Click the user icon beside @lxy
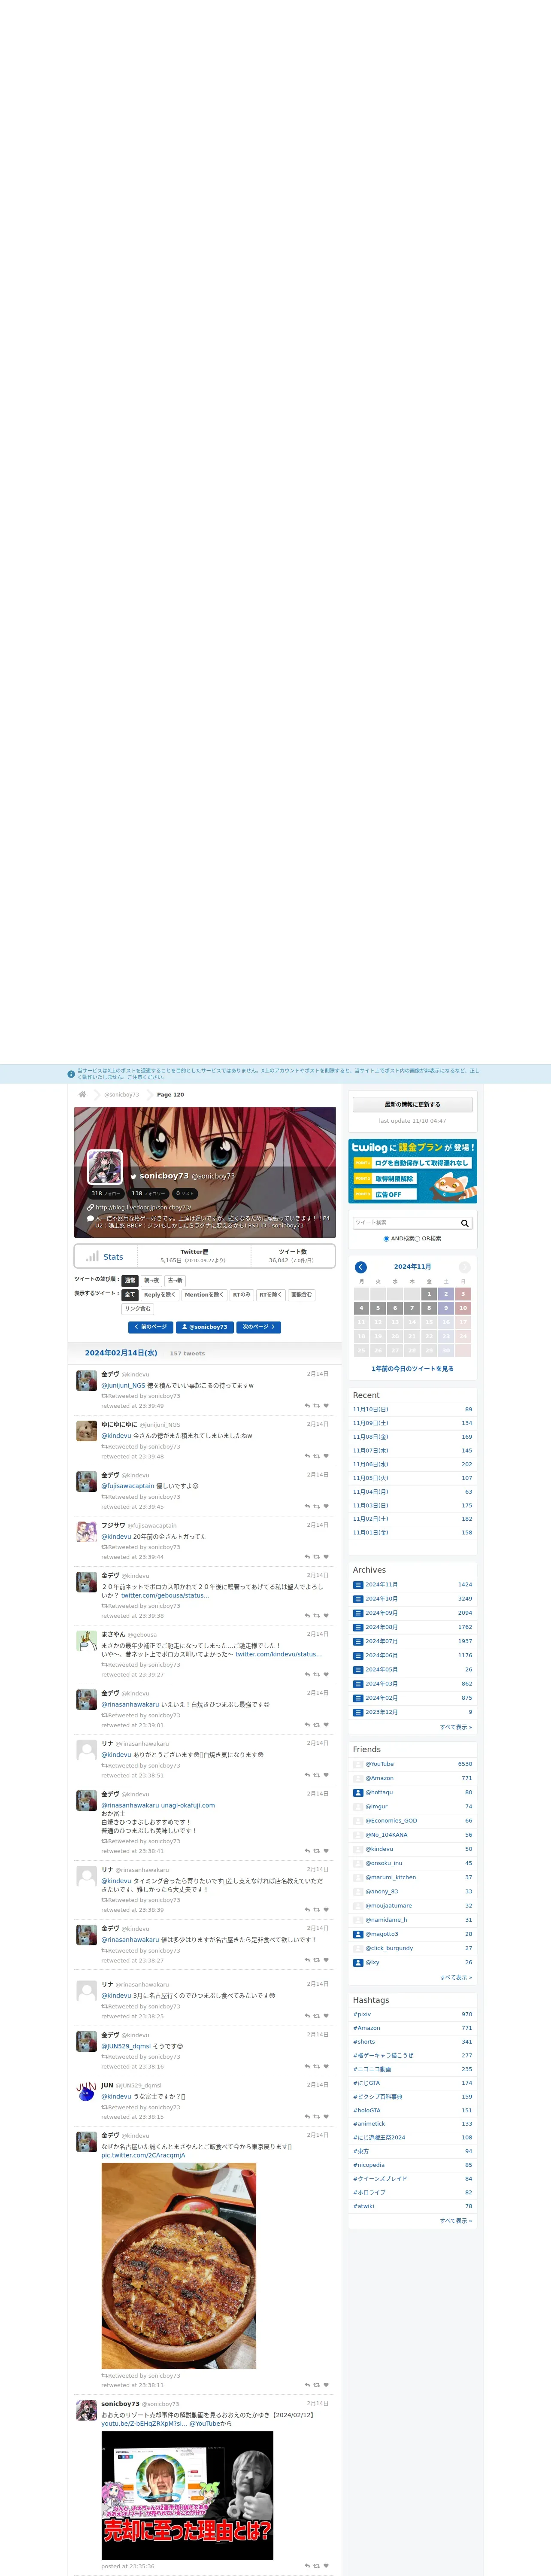Image resolution: width=551 pixels, height=2576 pixels. pyautogui.click(x=358, y=1963)
